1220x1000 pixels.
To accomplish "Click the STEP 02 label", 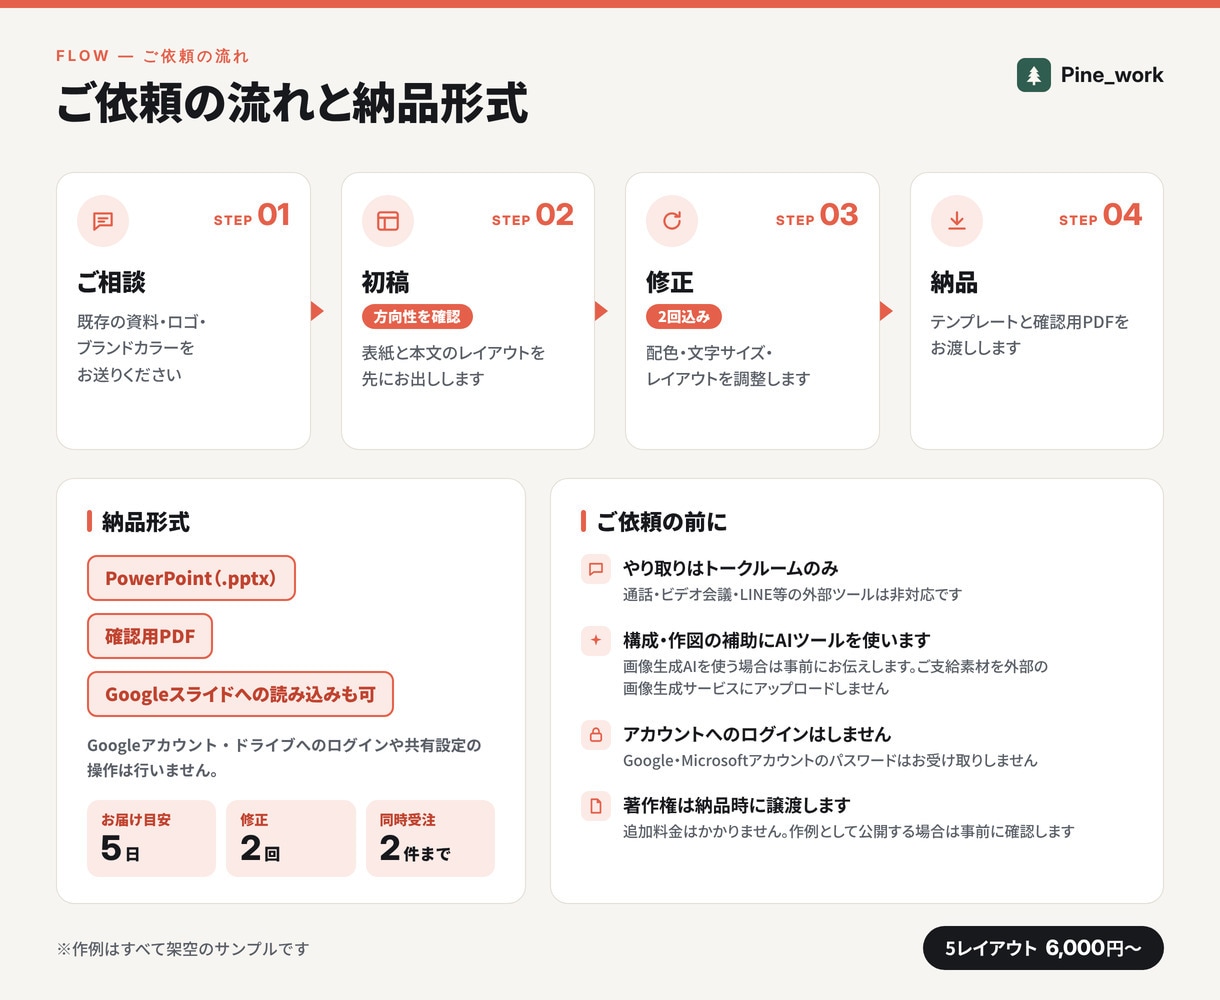I will coord(533,216).
